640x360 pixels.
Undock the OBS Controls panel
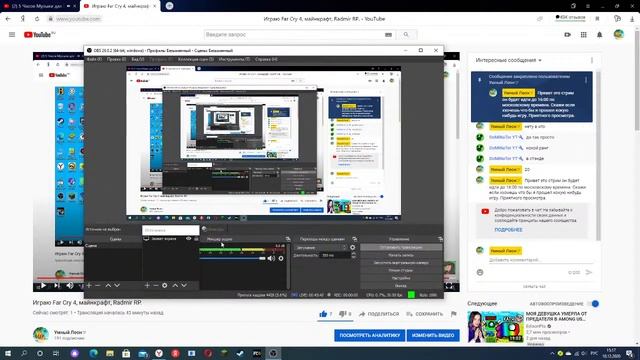point(440,239)
